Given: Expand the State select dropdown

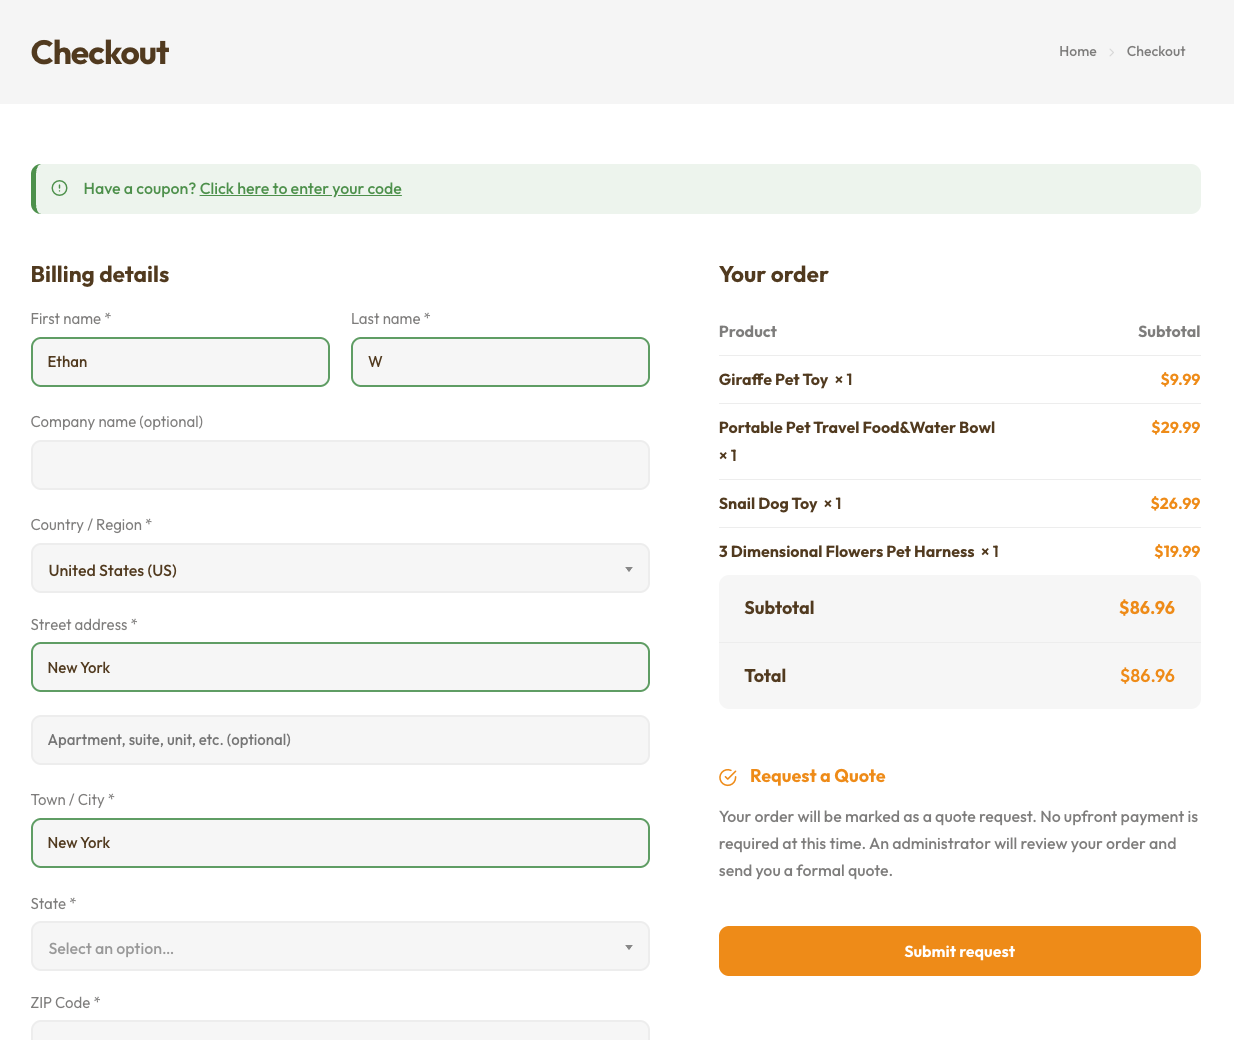Looking at the screenshot, I should pos(340,947).
